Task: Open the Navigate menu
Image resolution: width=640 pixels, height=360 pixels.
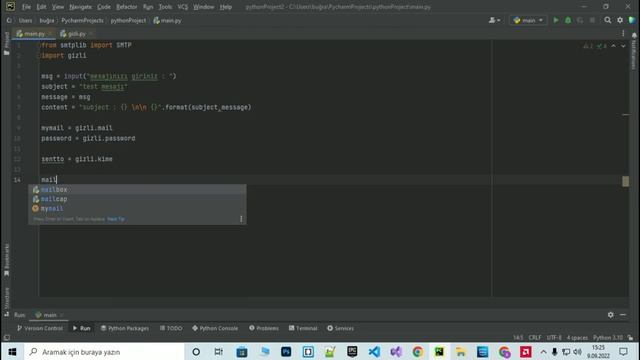Action: point(80,7)
